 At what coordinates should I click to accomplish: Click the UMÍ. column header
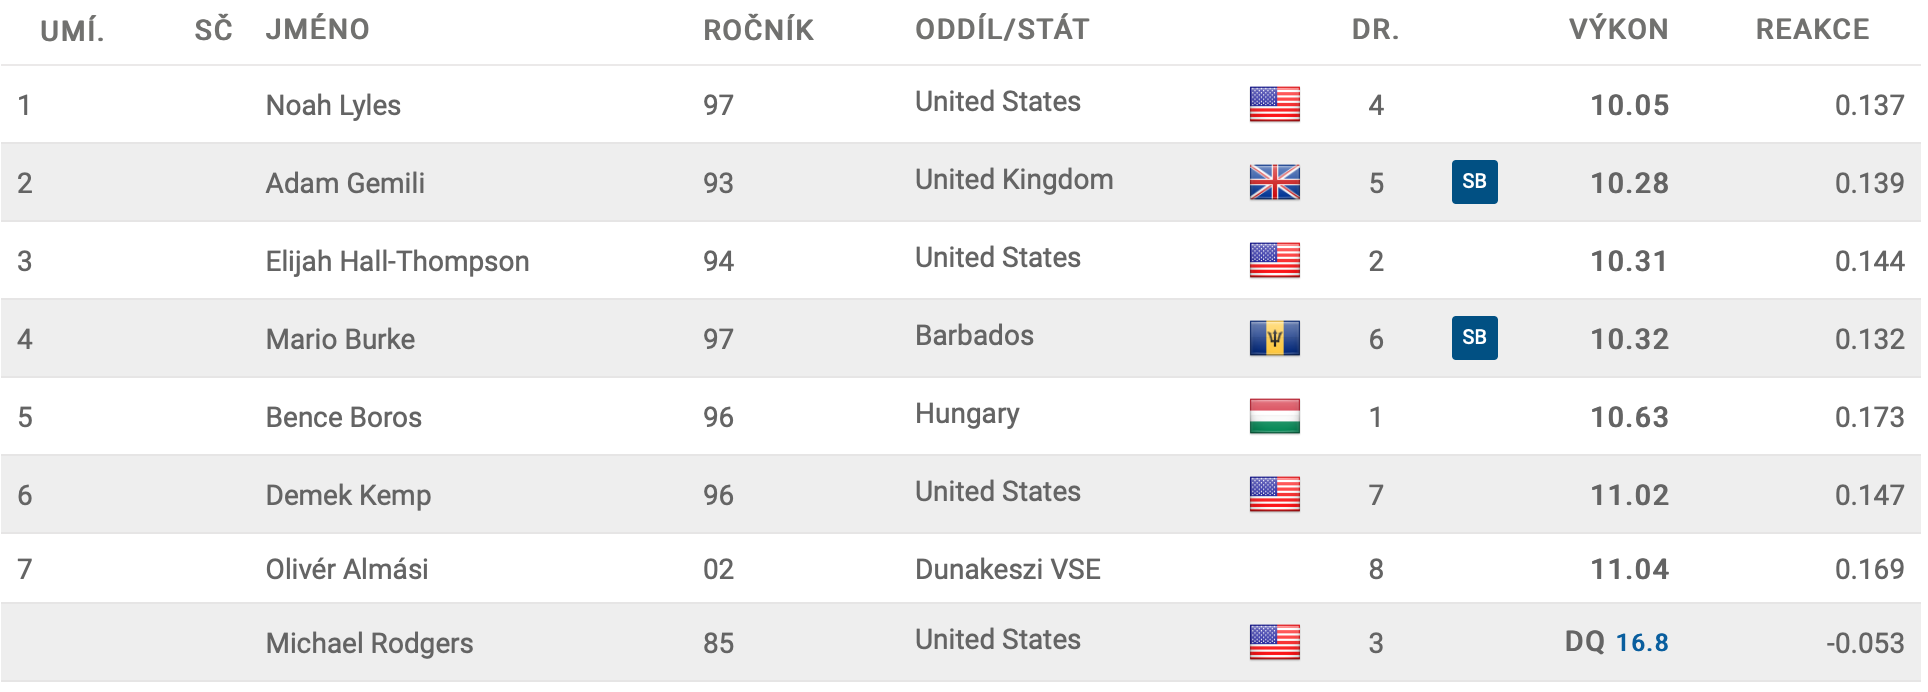click(72, 30)
